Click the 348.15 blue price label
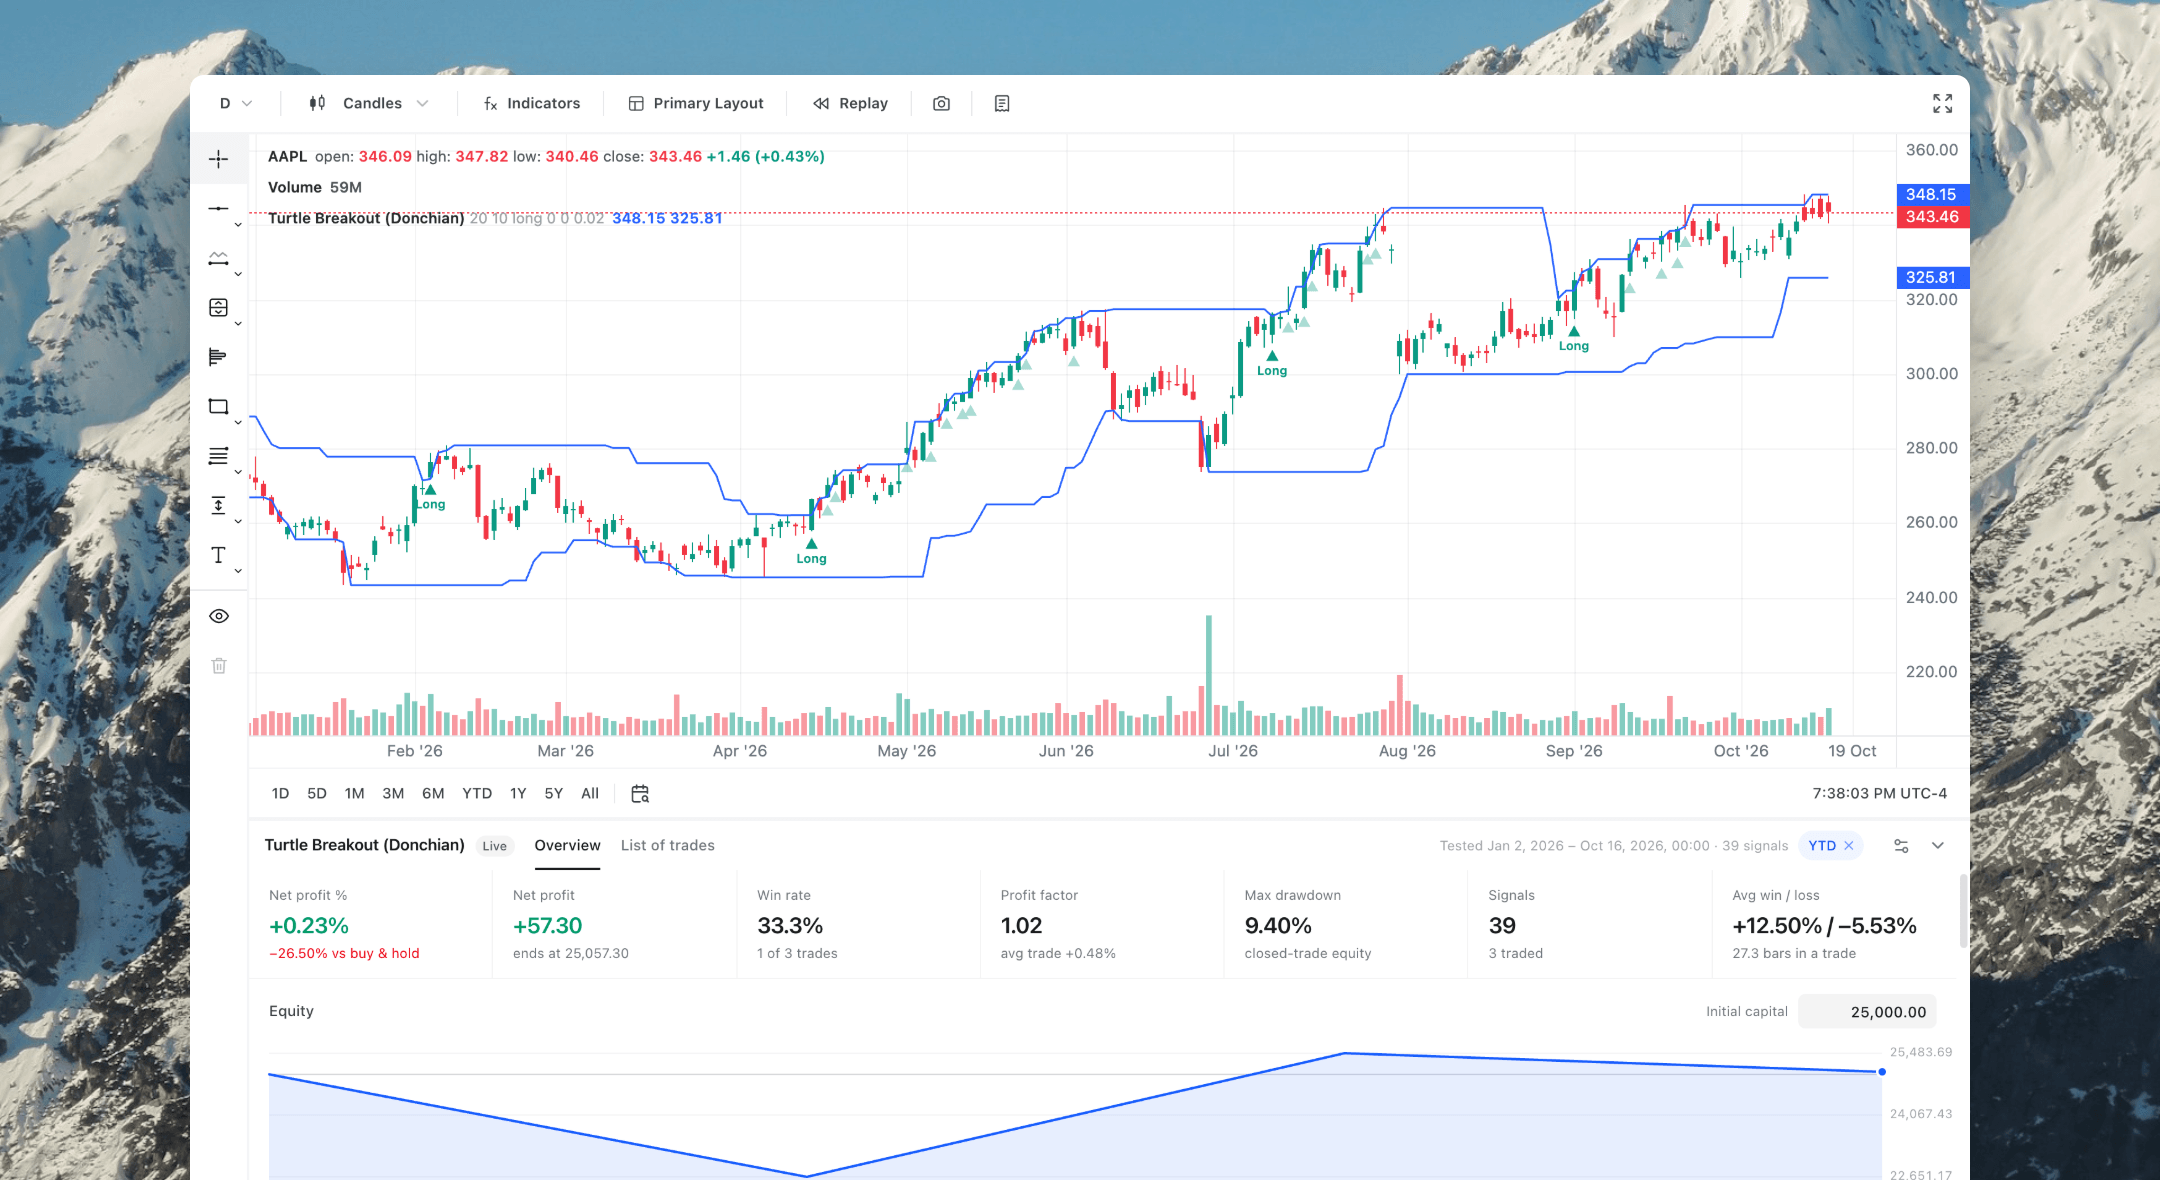The image size is (2160, 1180). [1931, 194]
